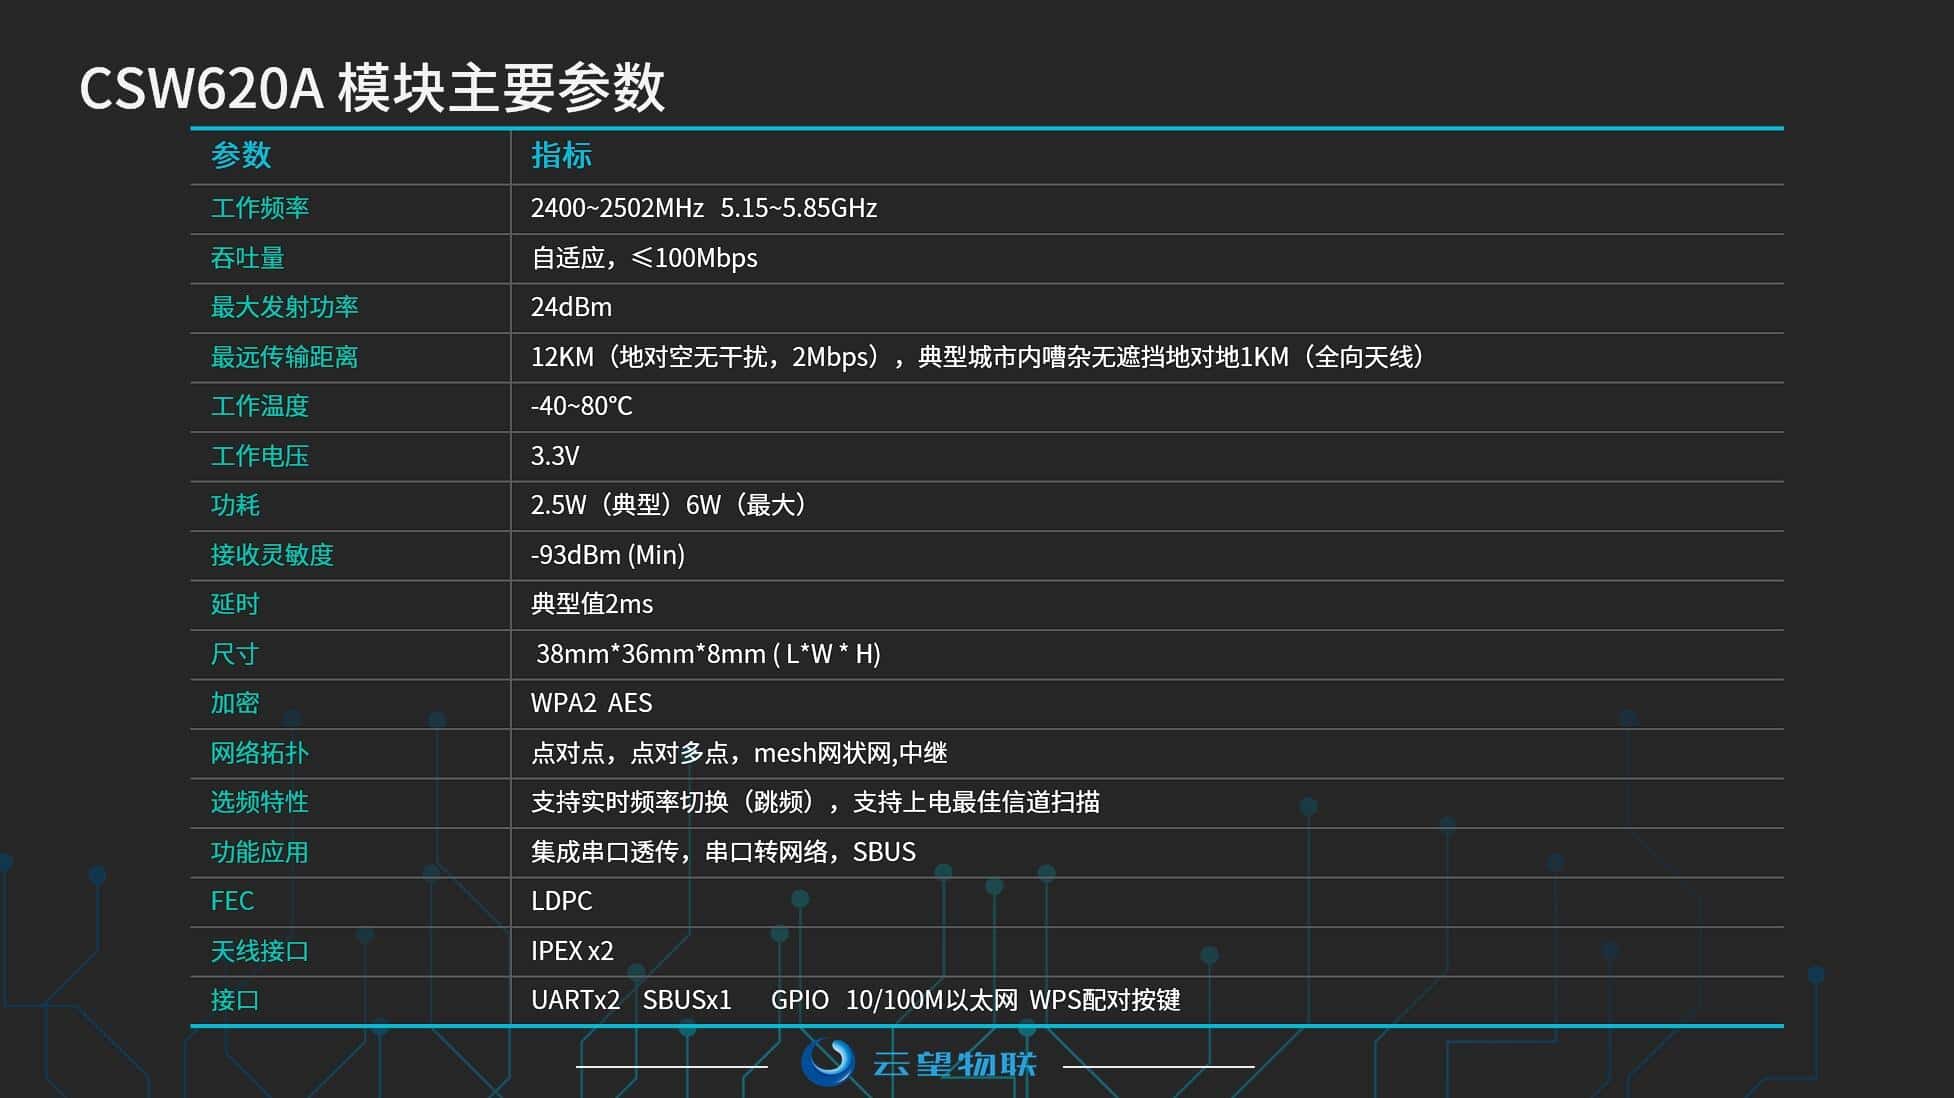Click the 38mm*36mm*8mm dimensions value
The width and height of the screenshot is (1954, 1098).
point(709,654)
